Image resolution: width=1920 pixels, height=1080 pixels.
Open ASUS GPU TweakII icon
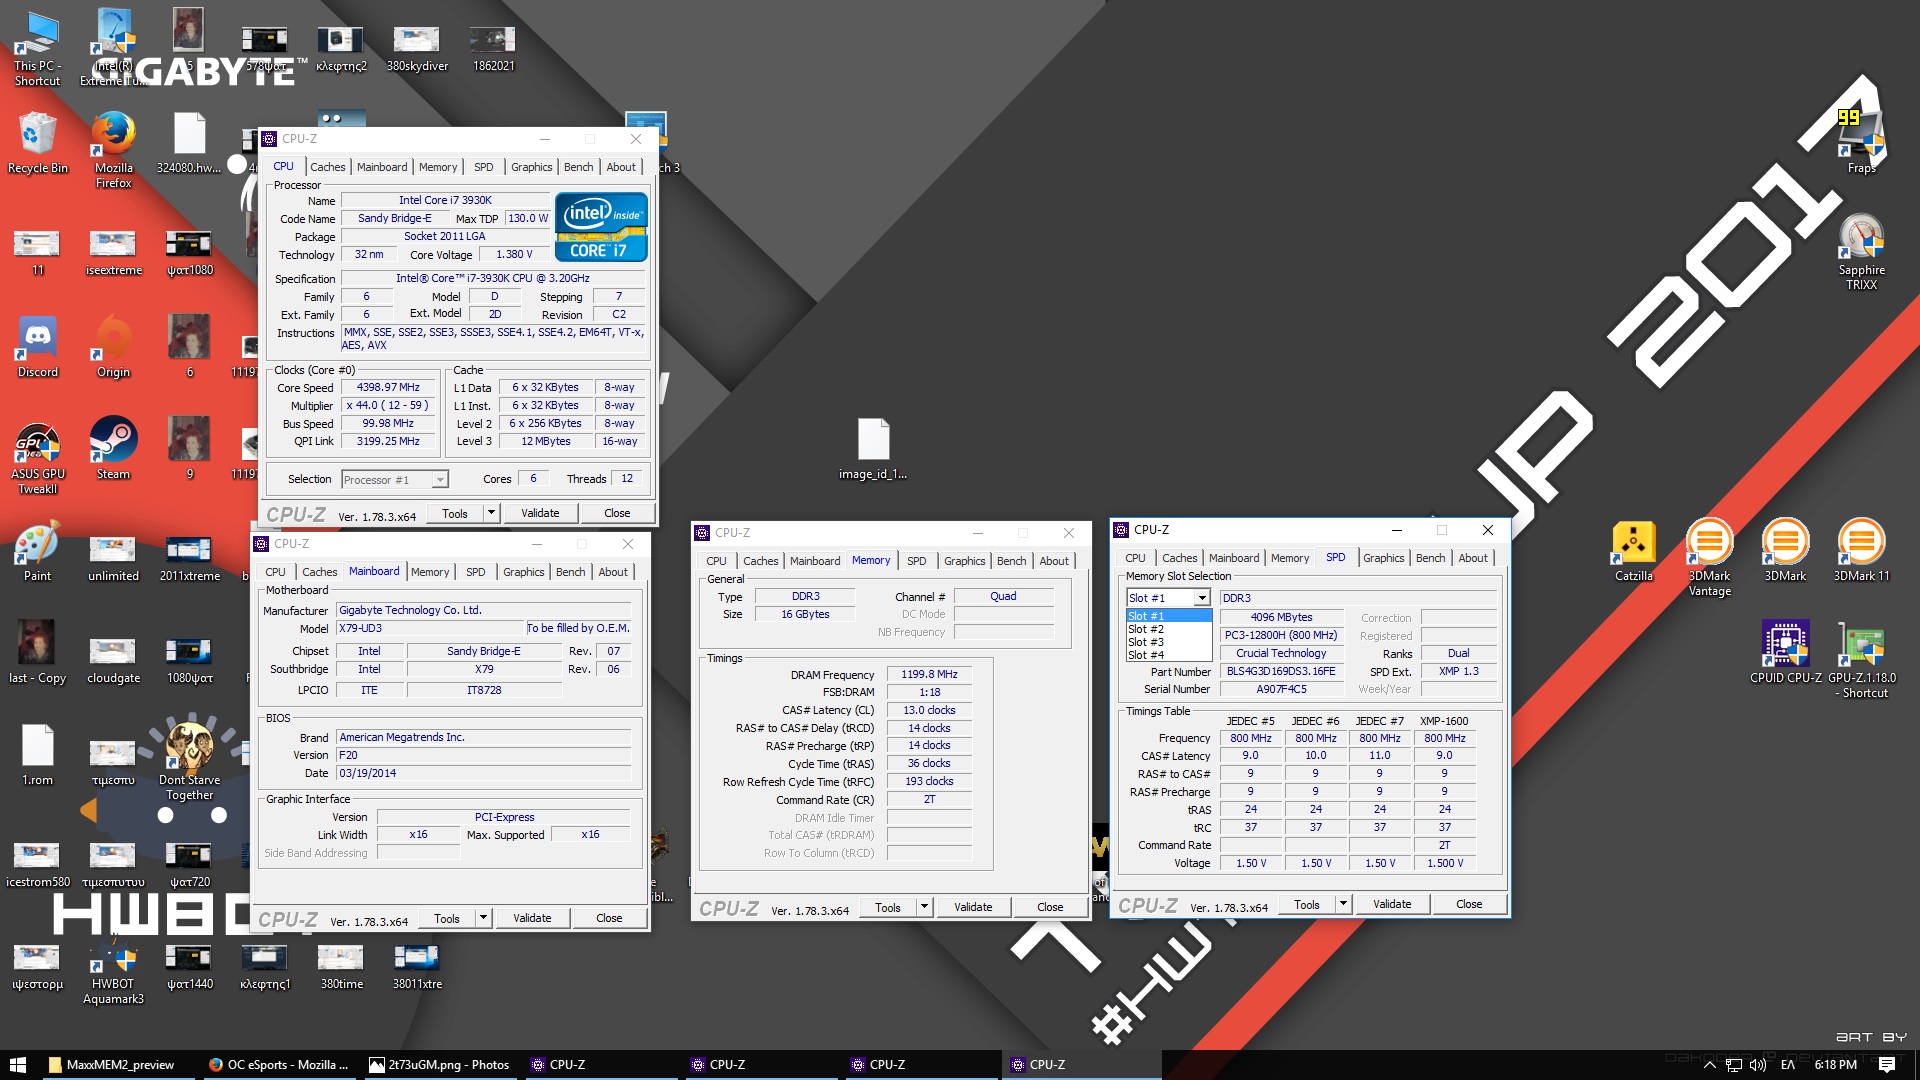pos(37,456)
